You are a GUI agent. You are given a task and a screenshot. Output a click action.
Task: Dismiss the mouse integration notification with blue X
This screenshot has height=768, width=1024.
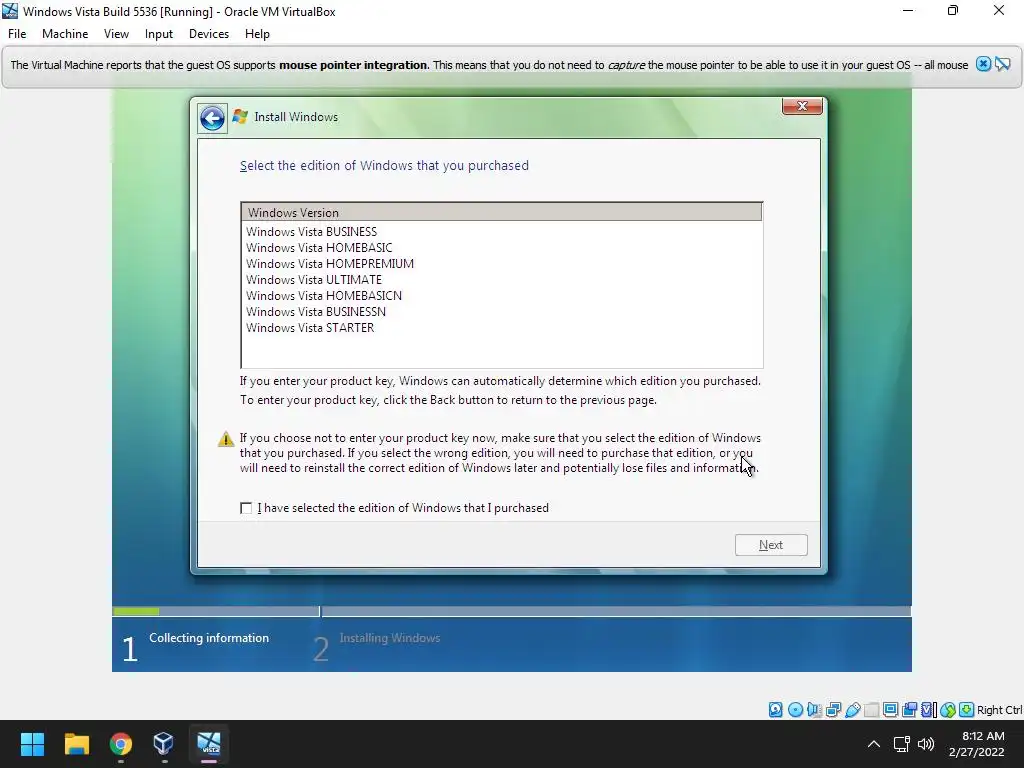coord(984,64)
